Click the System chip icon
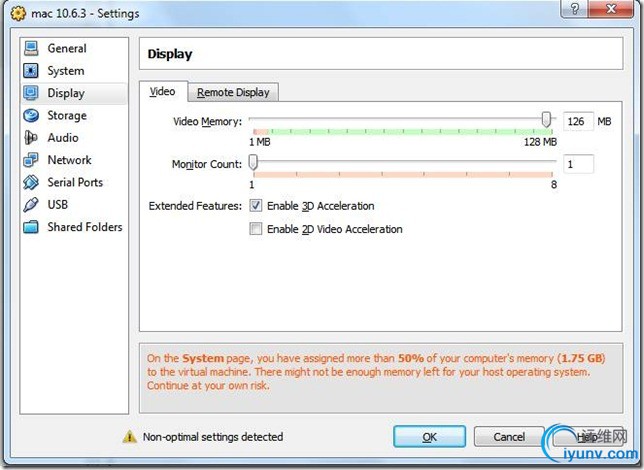The height and width of the screenshot is (470, 644). 31,71
